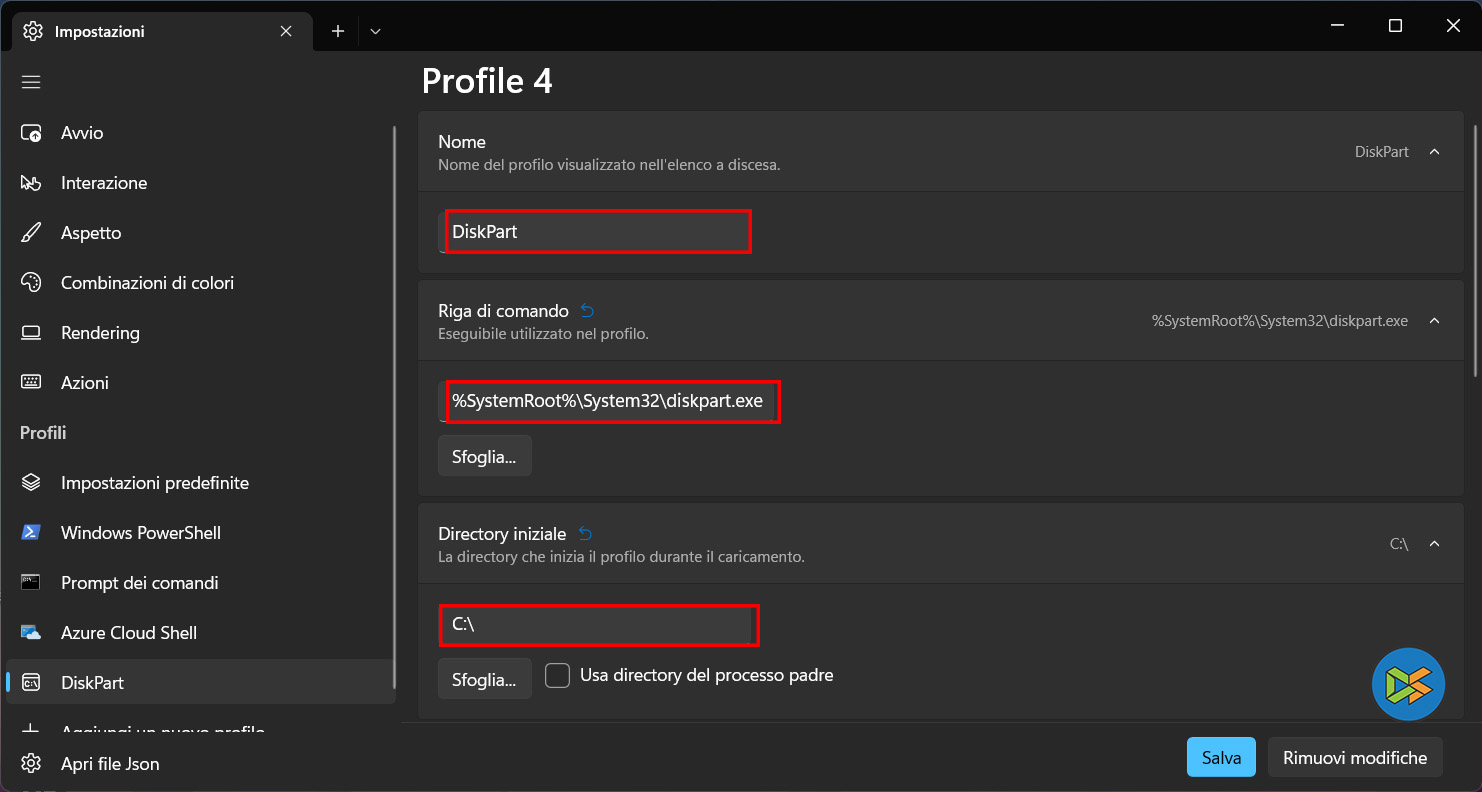Screen dimensions: 1482x792
Task: Reset Directory iniziale with the undo arrow
Action: coord(585,534)
